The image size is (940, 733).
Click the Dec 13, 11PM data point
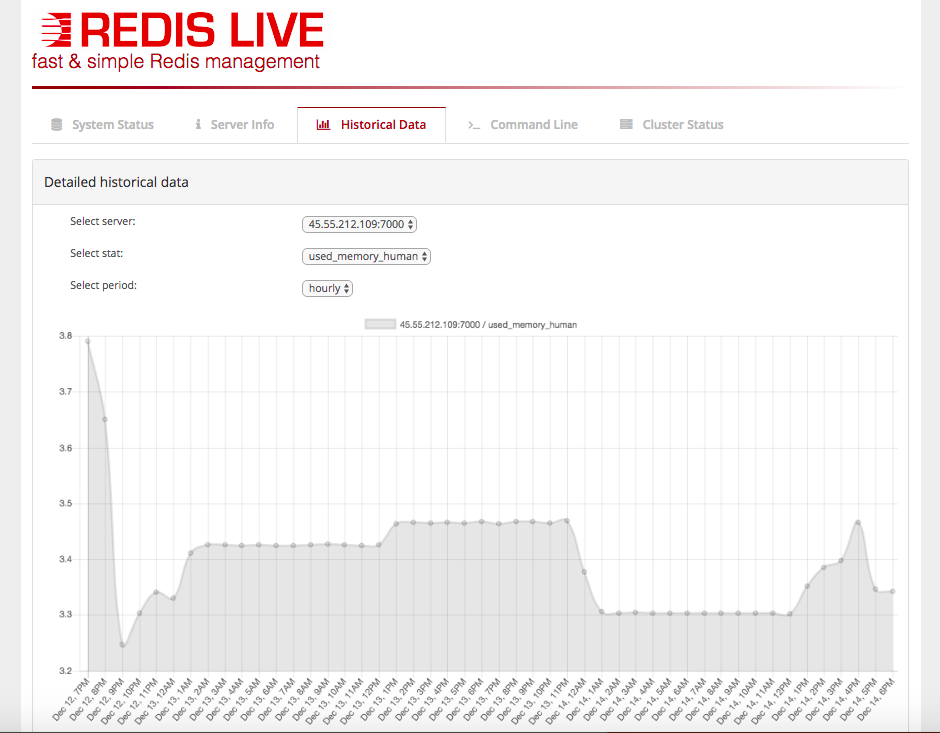(567, 521)
